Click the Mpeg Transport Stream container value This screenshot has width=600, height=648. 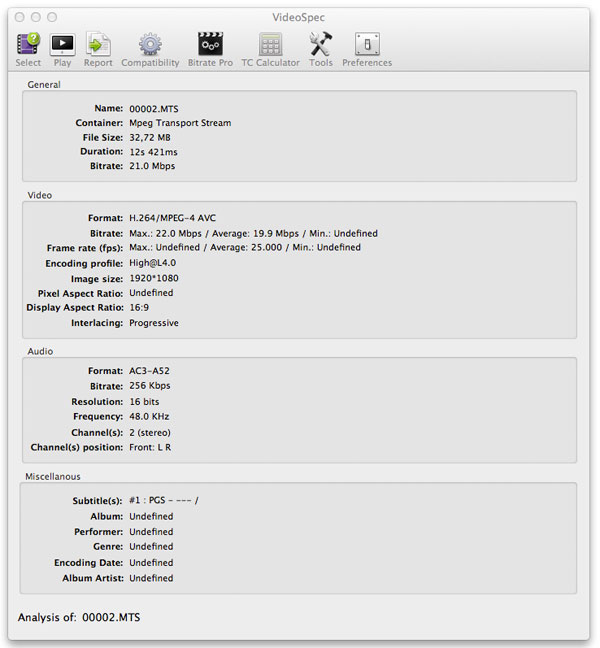180,123
